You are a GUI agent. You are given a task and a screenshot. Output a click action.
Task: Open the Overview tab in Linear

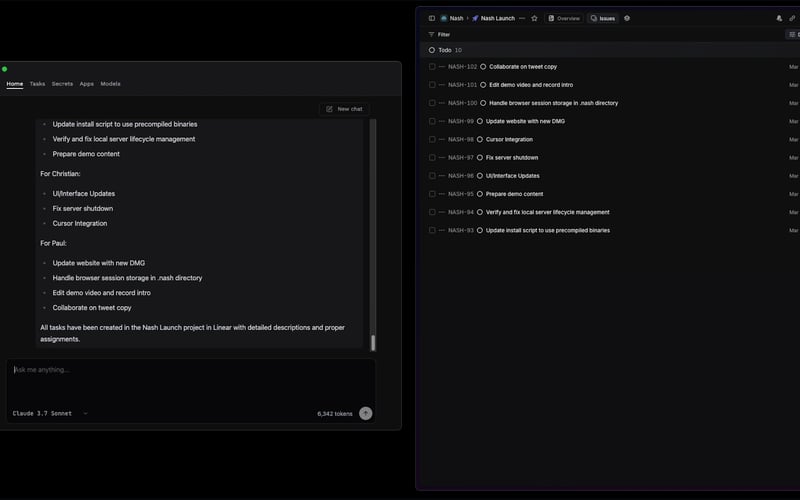pos(564,18)
